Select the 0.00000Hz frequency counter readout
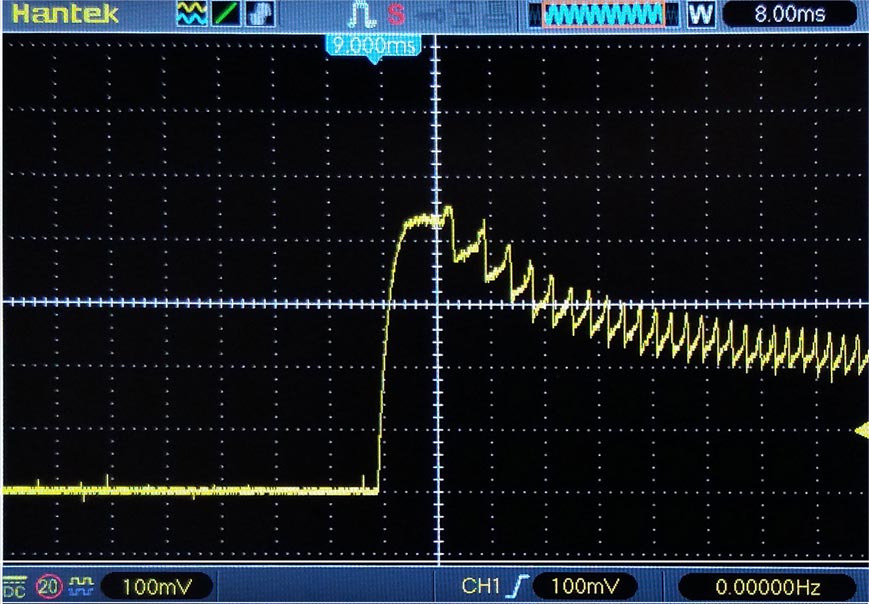The height and width of the screenshot is (604, 869). pos(768,586)
